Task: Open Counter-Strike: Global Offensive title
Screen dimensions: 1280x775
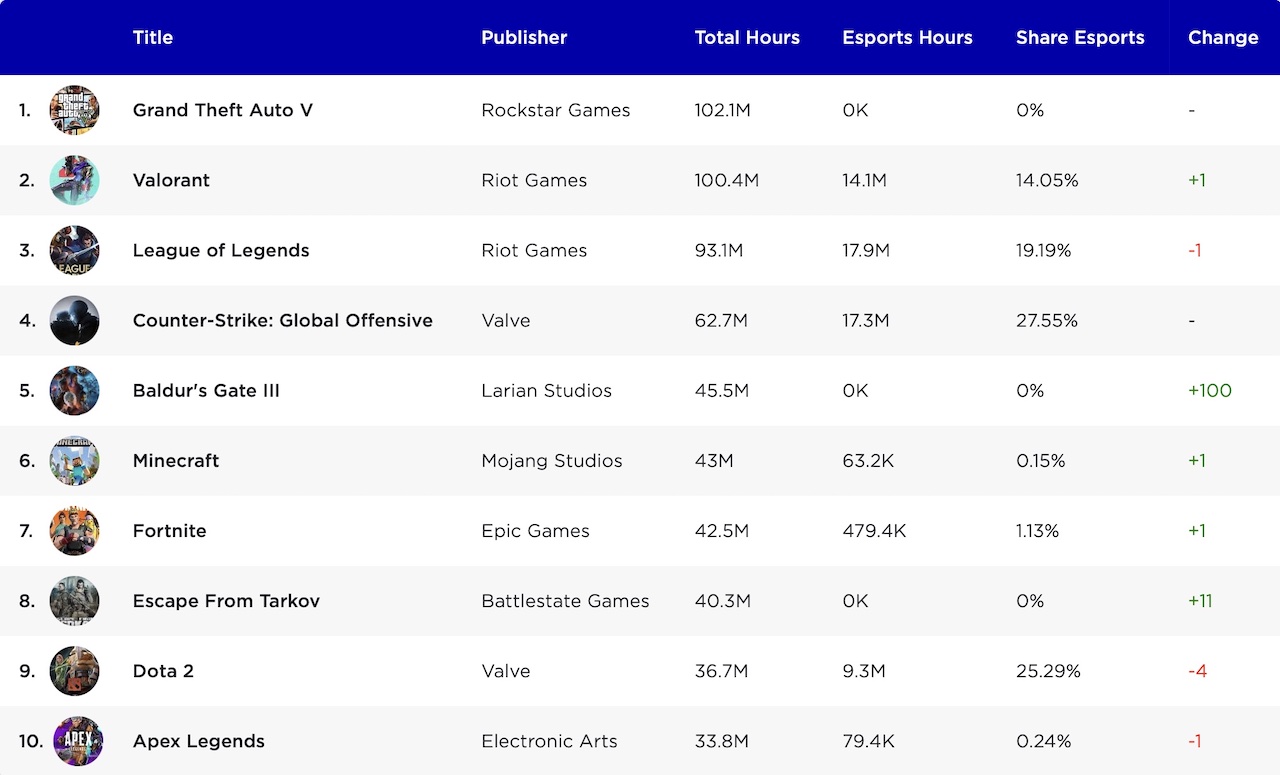Action: point(283,320)
